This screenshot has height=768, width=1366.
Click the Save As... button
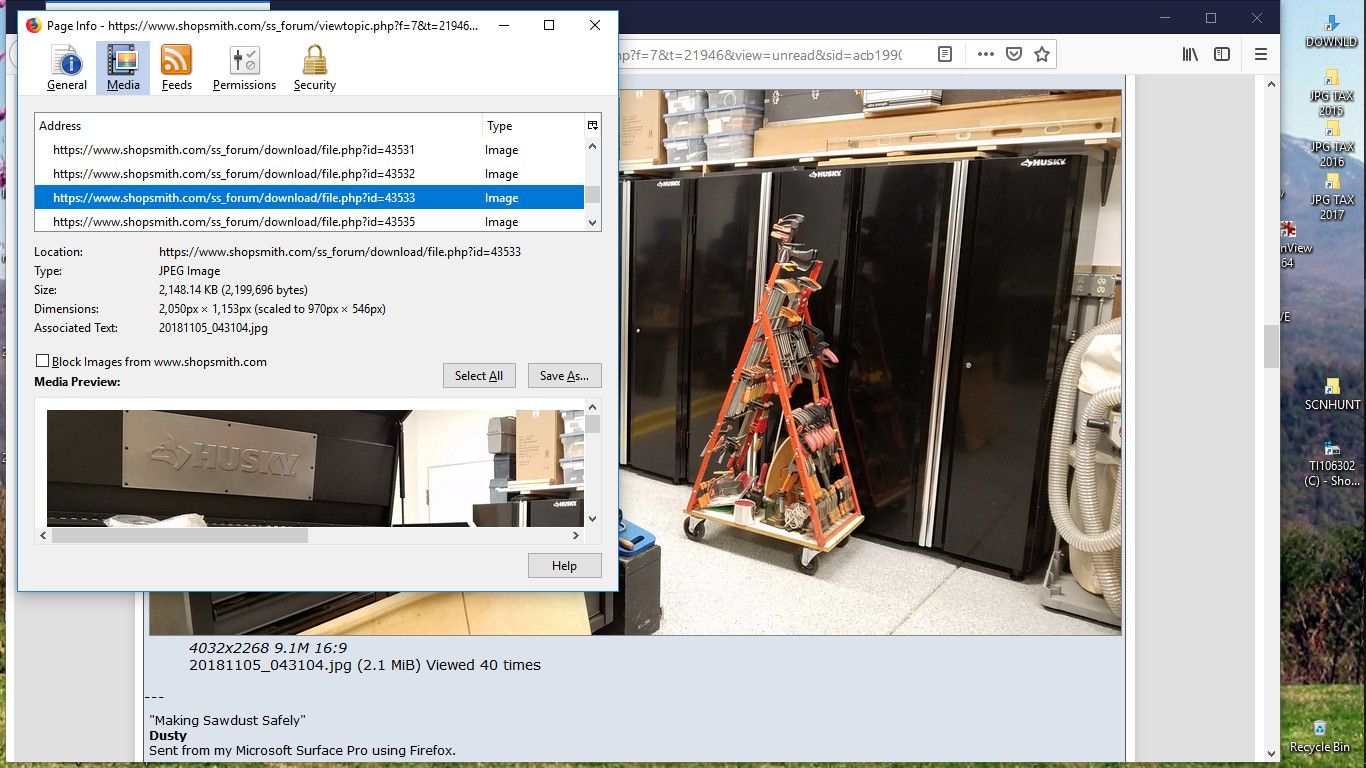click(x=564, y=376)
